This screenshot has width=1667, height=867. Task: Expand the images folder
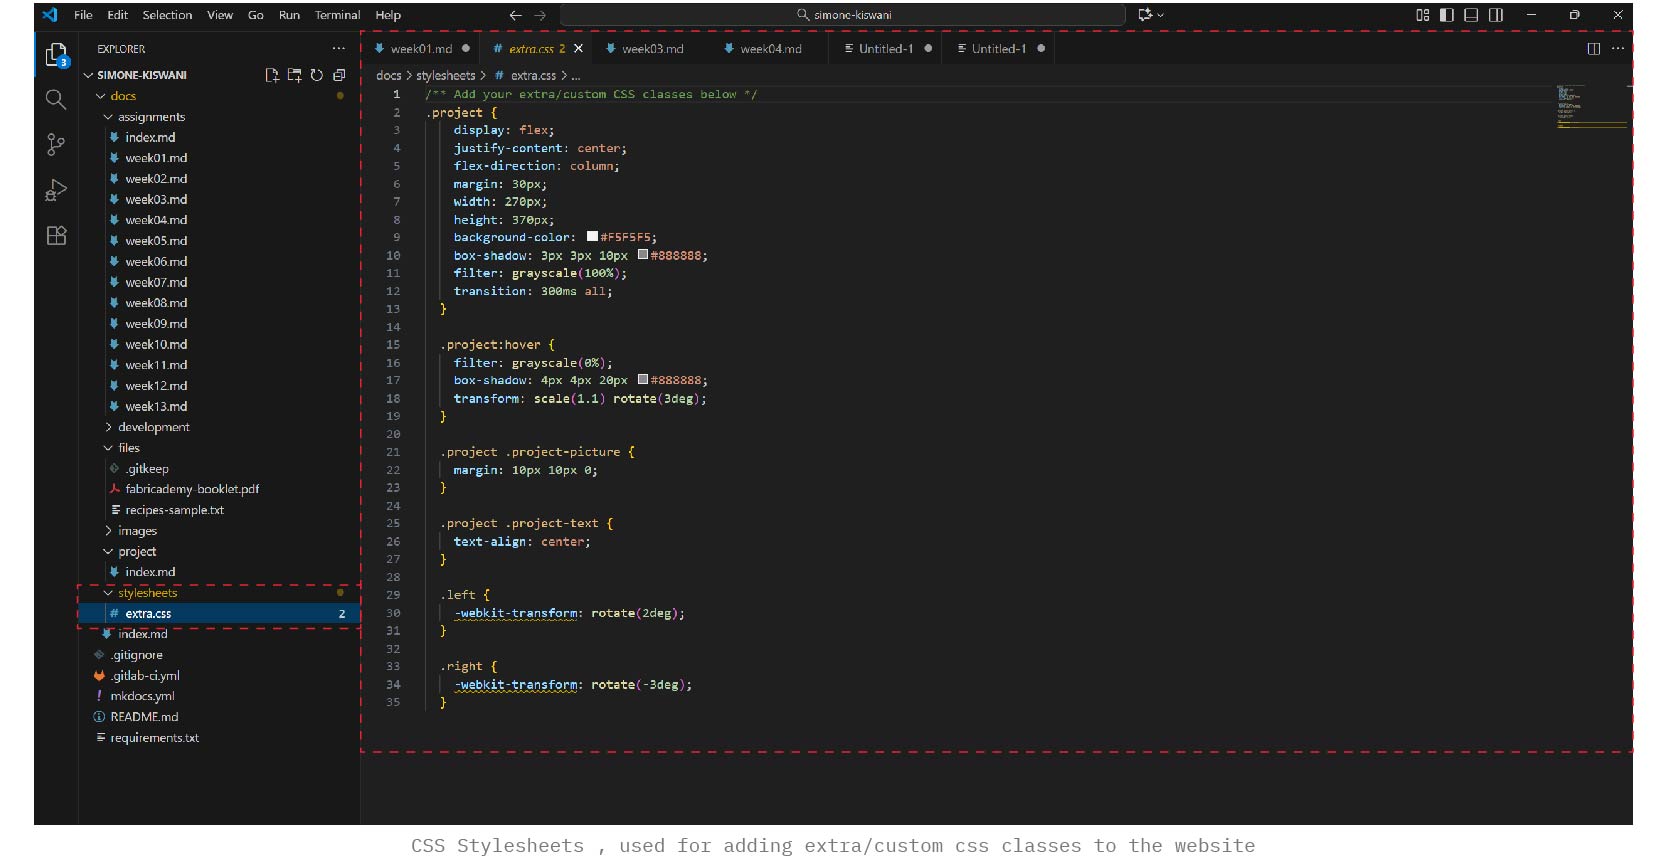coord(137,531)
